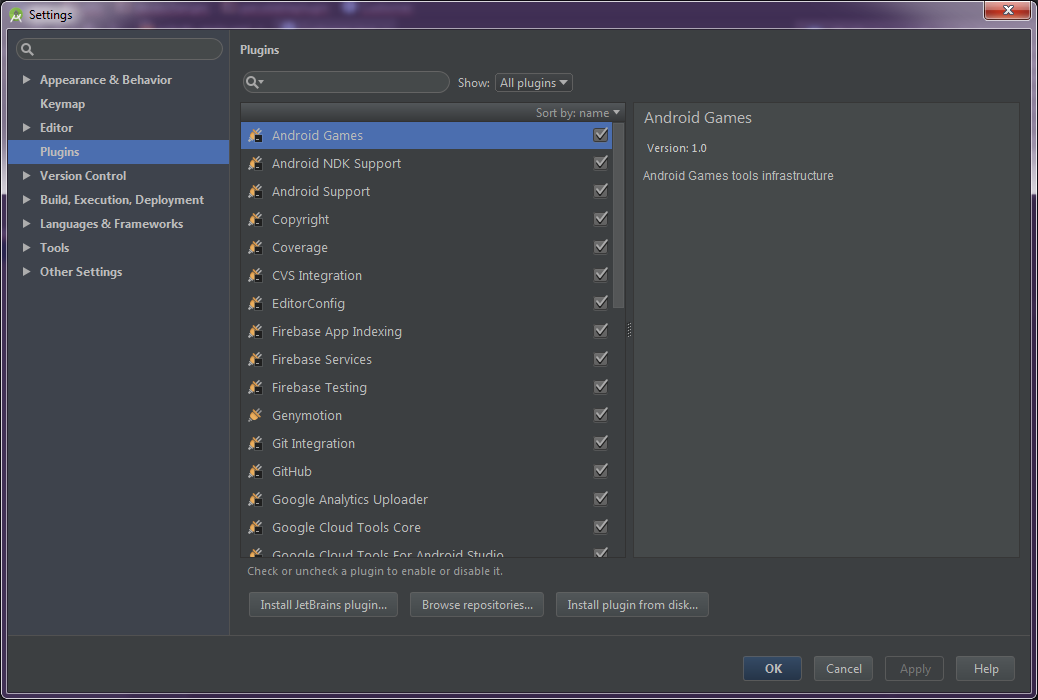Viewport: 1038px width, 700px height.
Task: Click the plugin list vertical scrollbar
Action: (619, 215)
